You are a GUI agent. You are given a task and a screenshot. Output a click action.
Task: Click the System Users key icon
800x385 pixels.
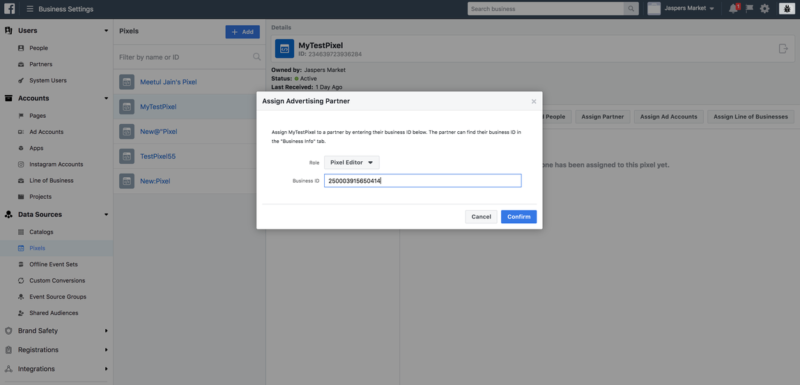click(21, 81)
